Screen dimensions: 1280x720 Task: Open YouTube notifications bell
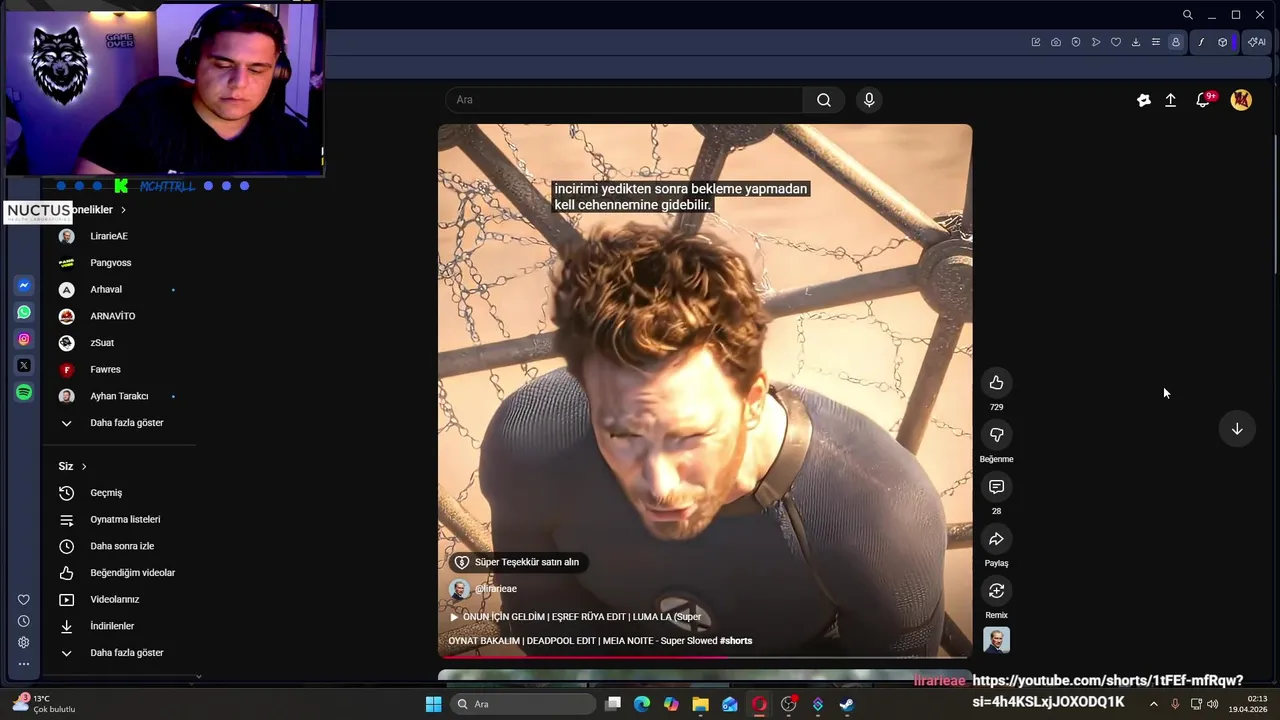(1204, 100)
